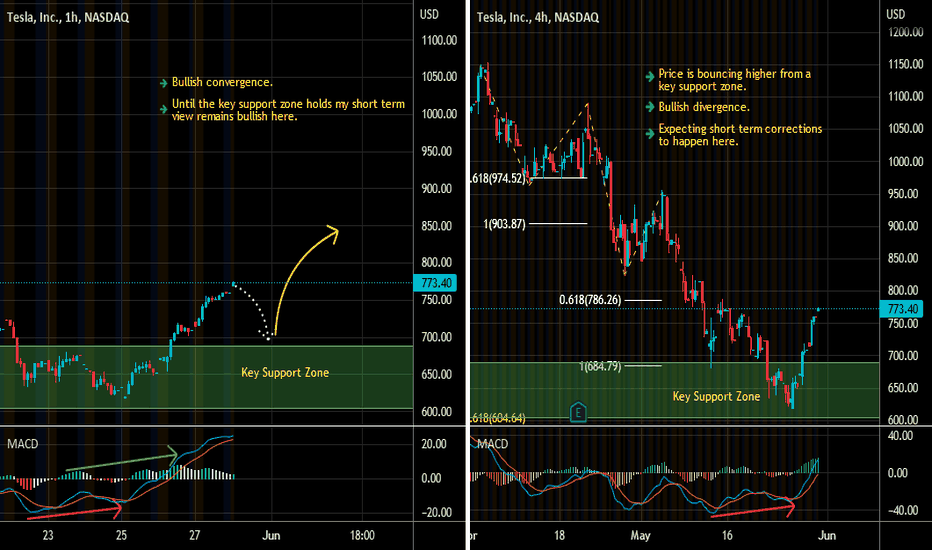Click the '25' date on 1h time axis
932x550 pixels.
coord(121,535)
